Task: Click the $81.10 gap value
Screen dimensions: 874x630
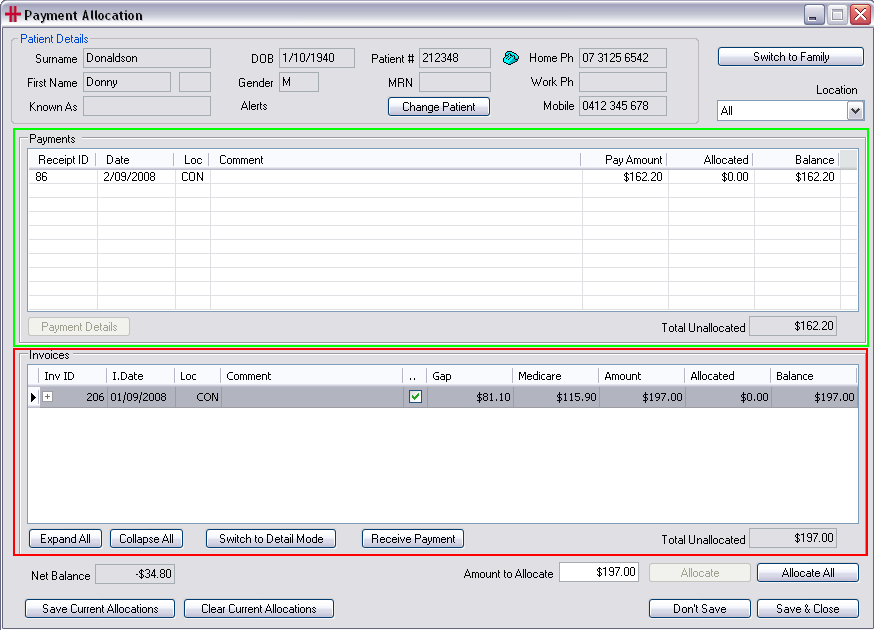Action: point(493,397)
